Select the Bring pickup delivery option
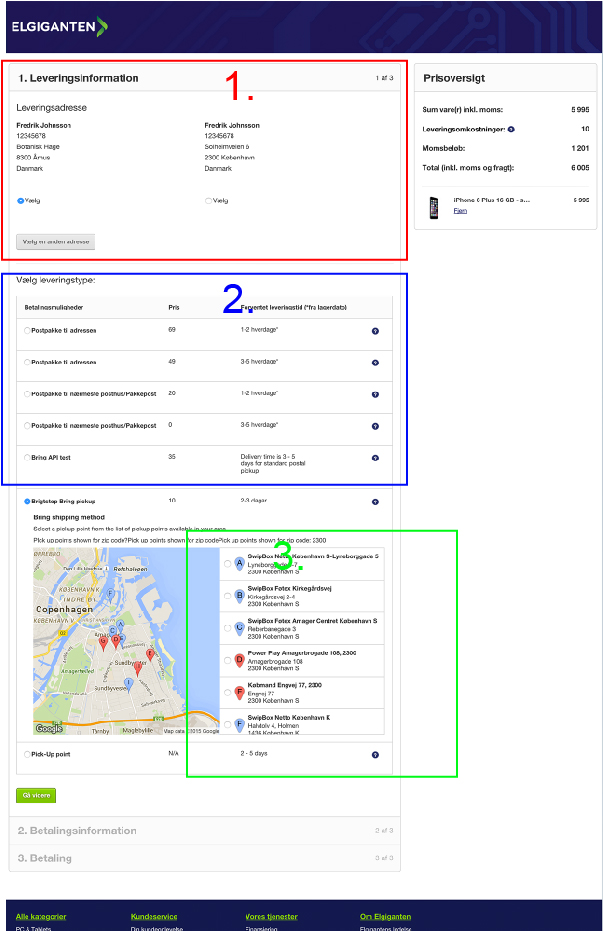603x931 pixels. 27,502
